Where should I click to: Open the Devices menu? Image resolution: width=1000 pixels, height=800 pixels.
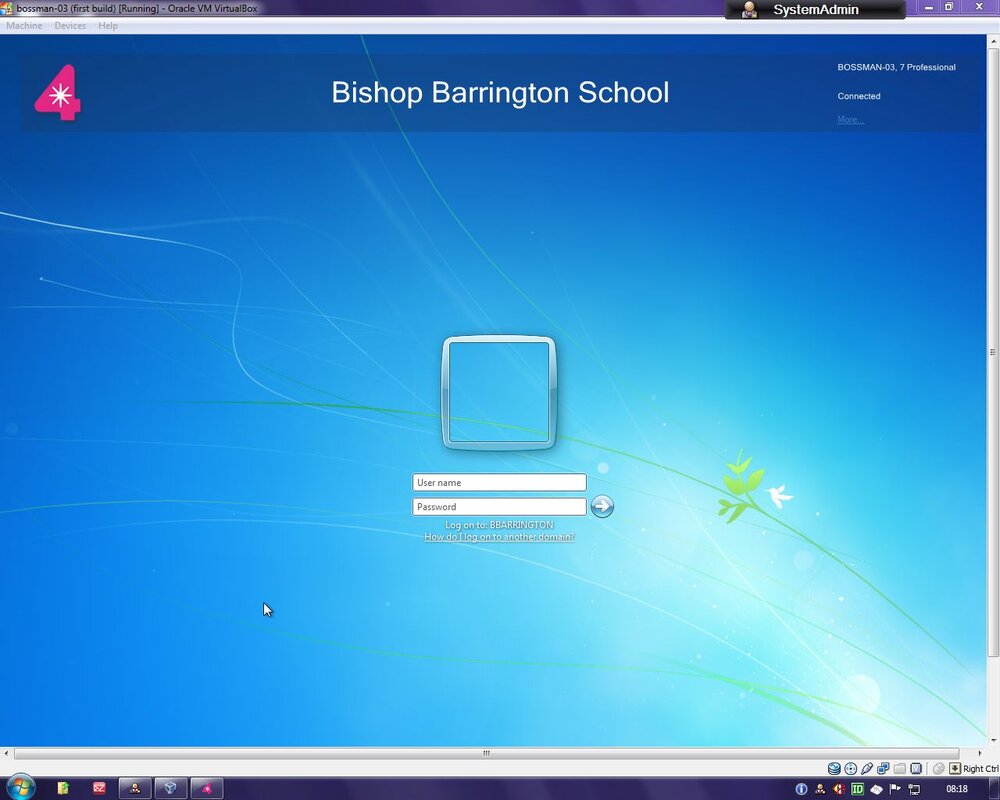(69, 26)
